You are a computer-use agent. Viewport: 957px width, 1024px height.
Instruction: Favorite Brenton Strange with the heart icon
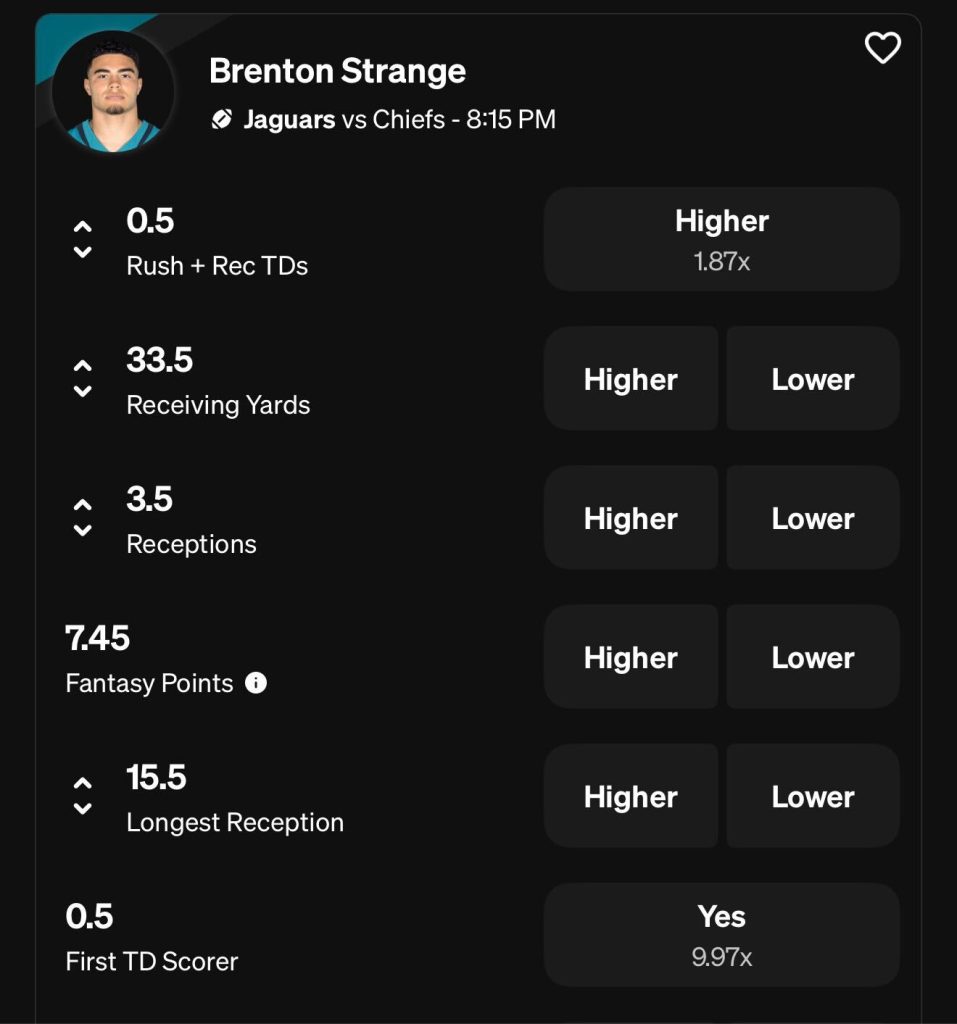(x=882, y=48)
